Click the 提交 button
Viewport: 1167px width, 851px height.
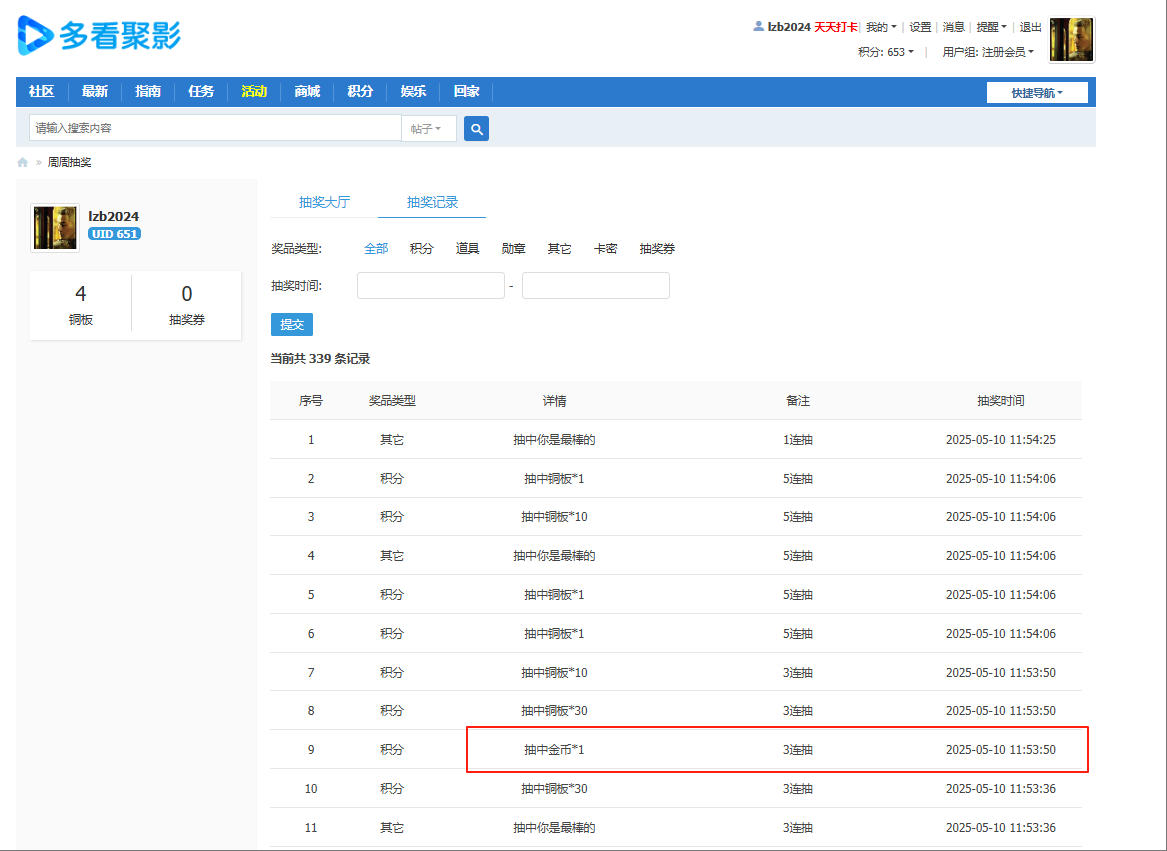click(292, 325)
